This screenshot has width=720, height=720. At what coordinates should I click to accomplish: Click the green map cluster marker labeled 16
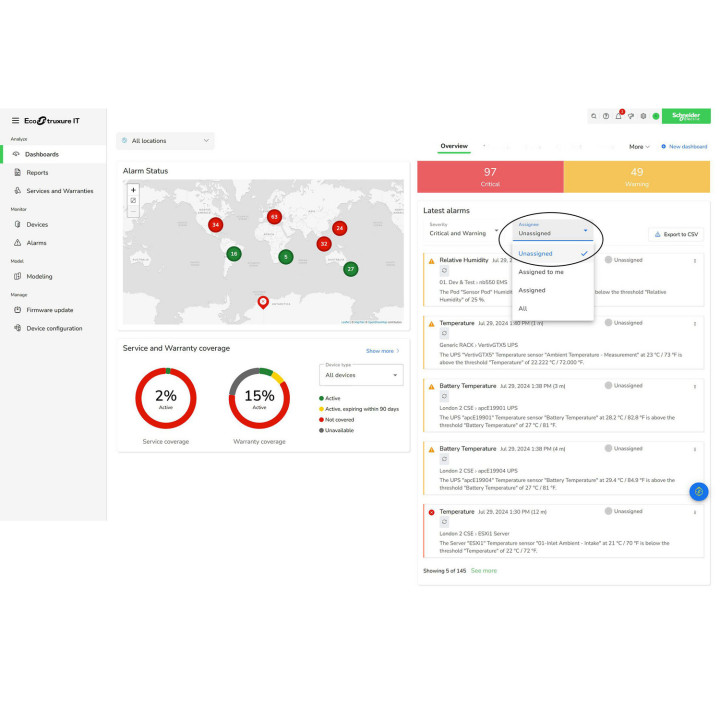click(234, 254)
